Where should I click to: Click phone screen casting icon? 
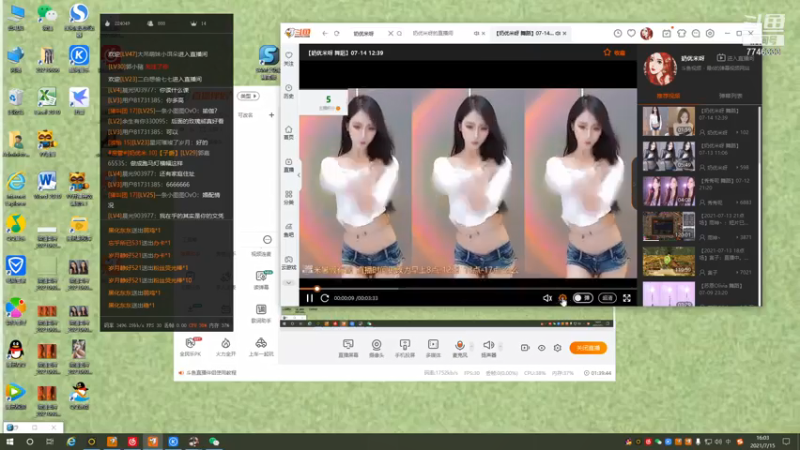pos(405,348)
